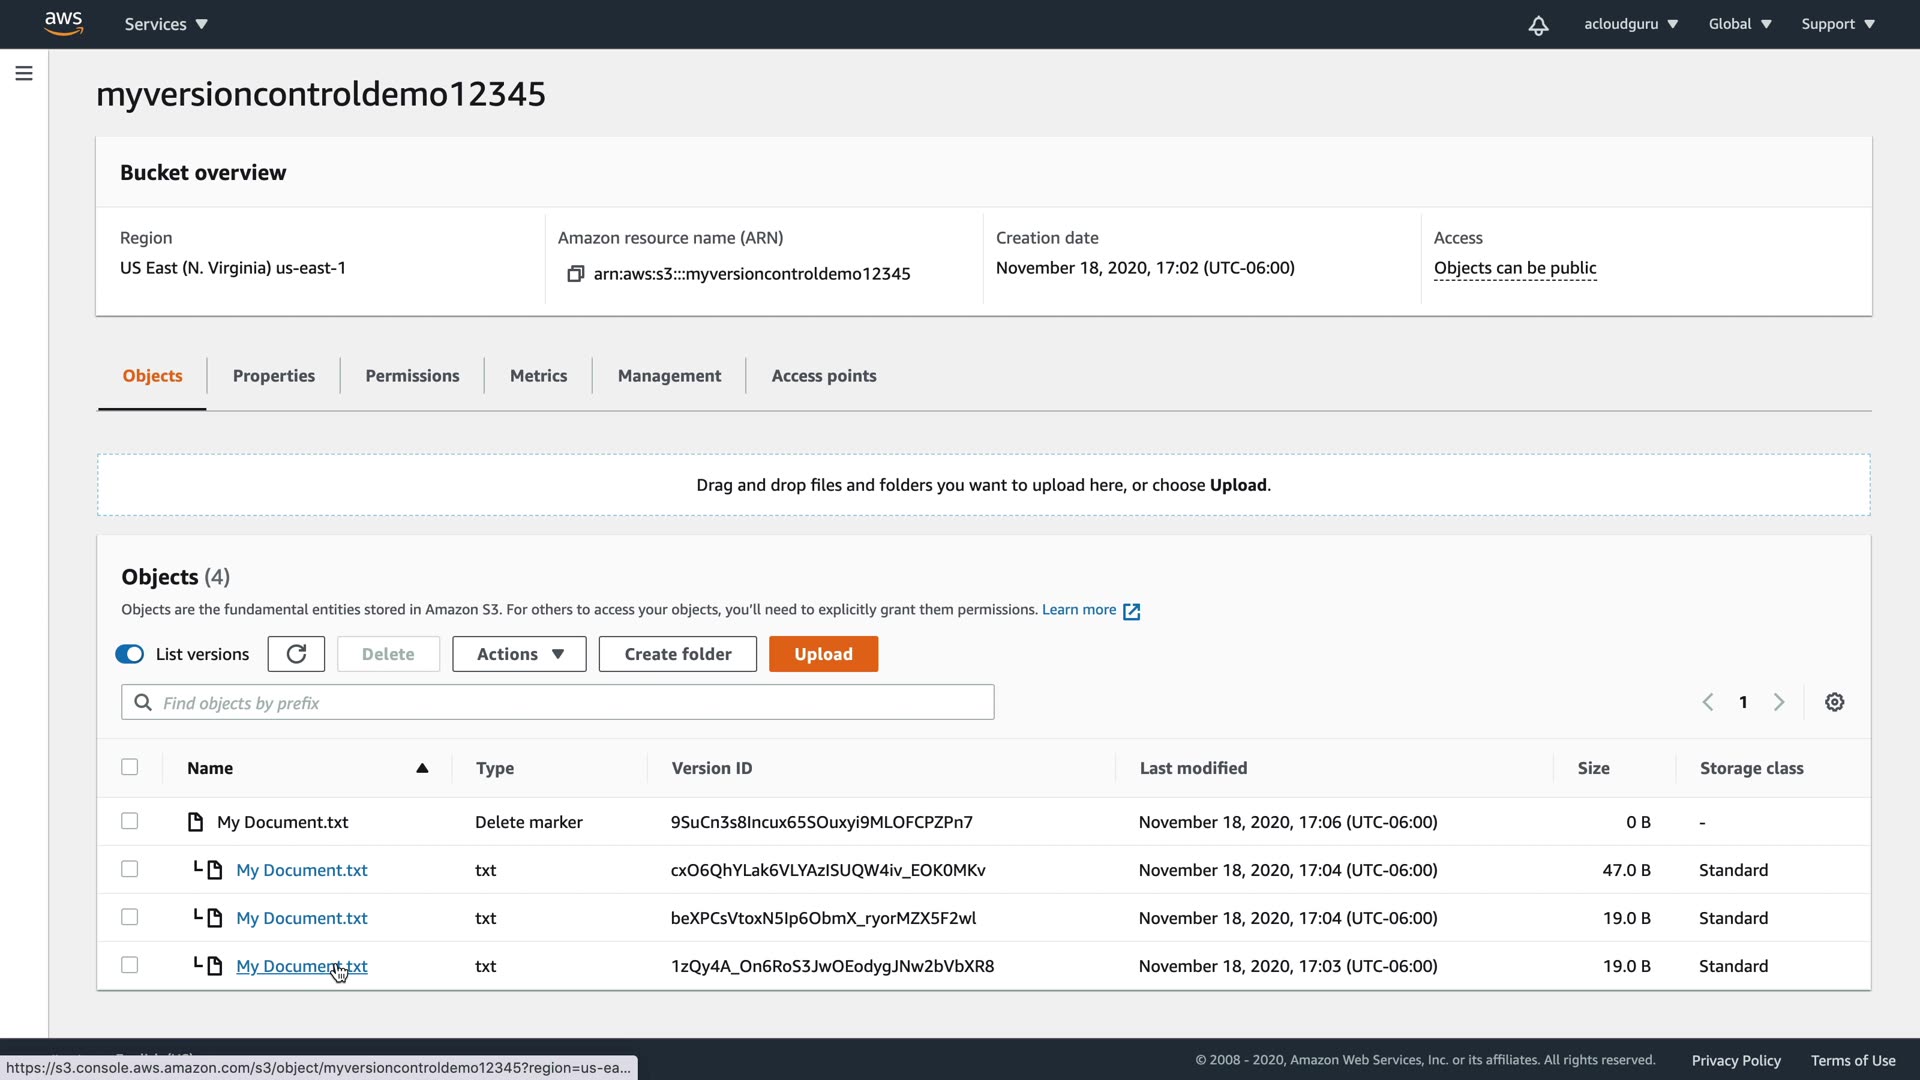Open the hamburger side navigation menu
This screenshot has width=1920, height=1080.
click(x=24, y=73)
